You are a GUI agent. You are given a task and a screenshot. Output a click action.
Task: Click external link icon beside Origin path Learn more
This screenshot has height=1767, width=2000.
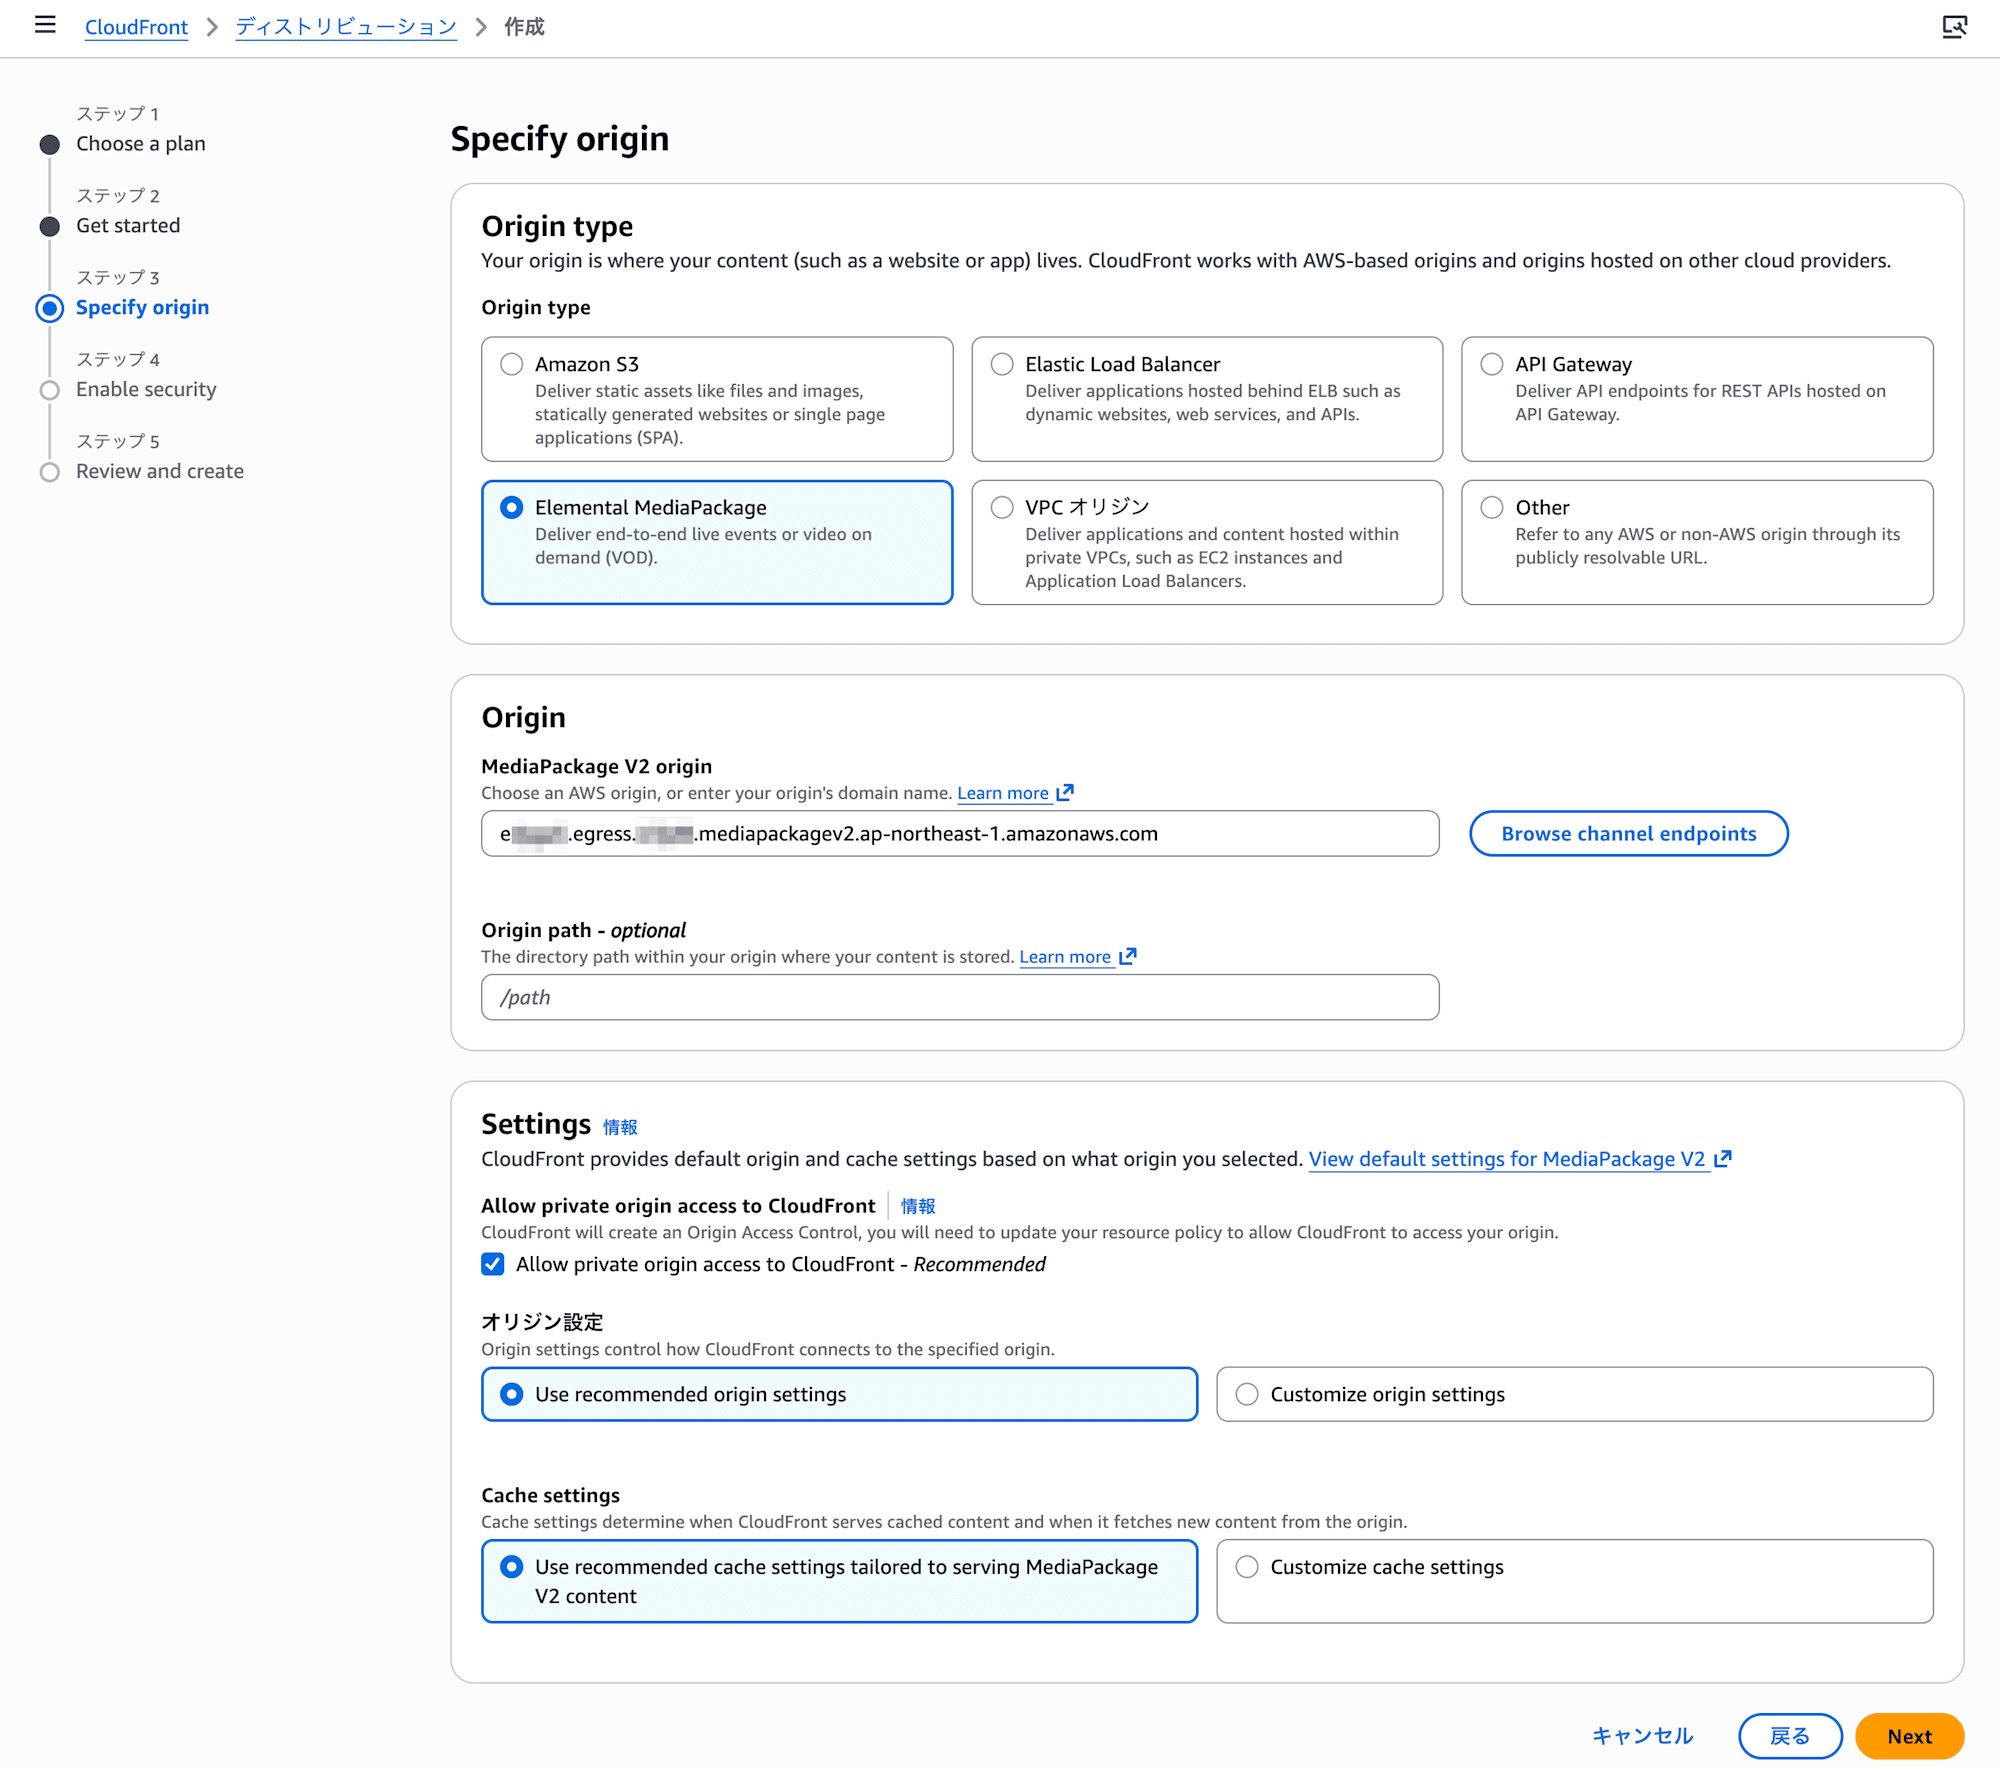(x=1127, y=957)
